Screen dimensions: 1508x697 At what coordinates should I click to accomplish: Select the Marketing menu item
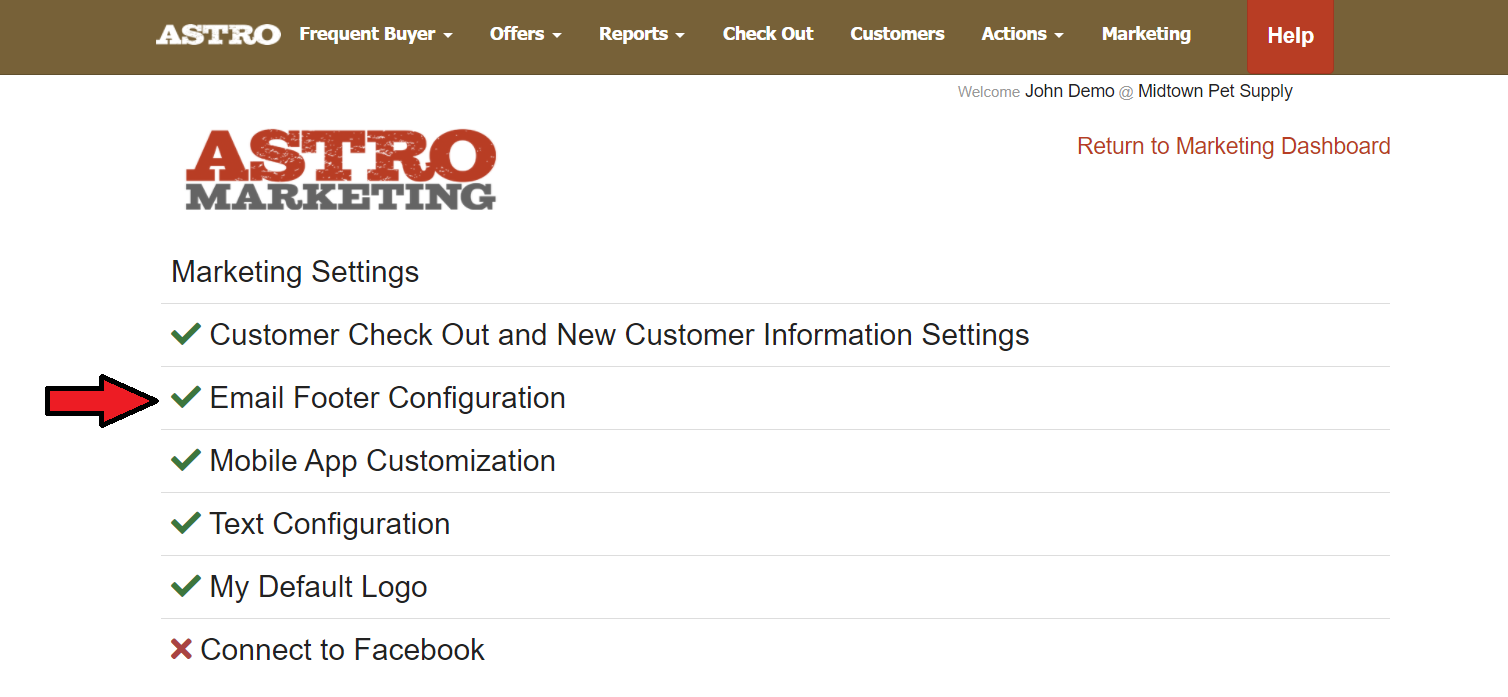click(x=1146, y=34)
